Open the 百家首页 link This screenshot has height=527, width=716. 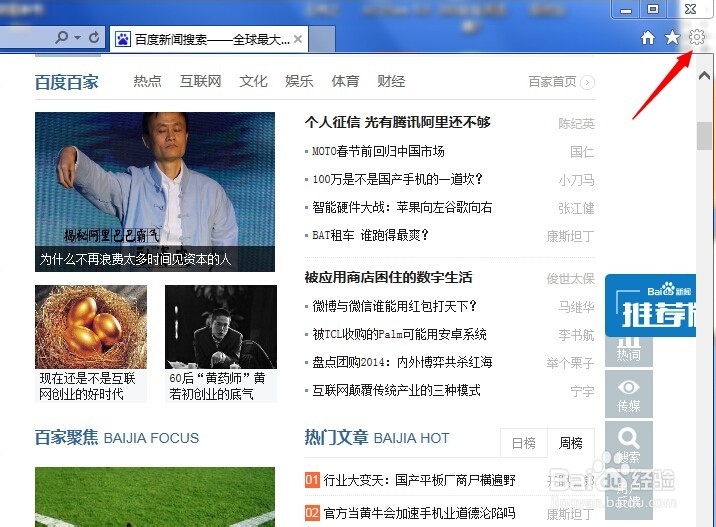552,82
